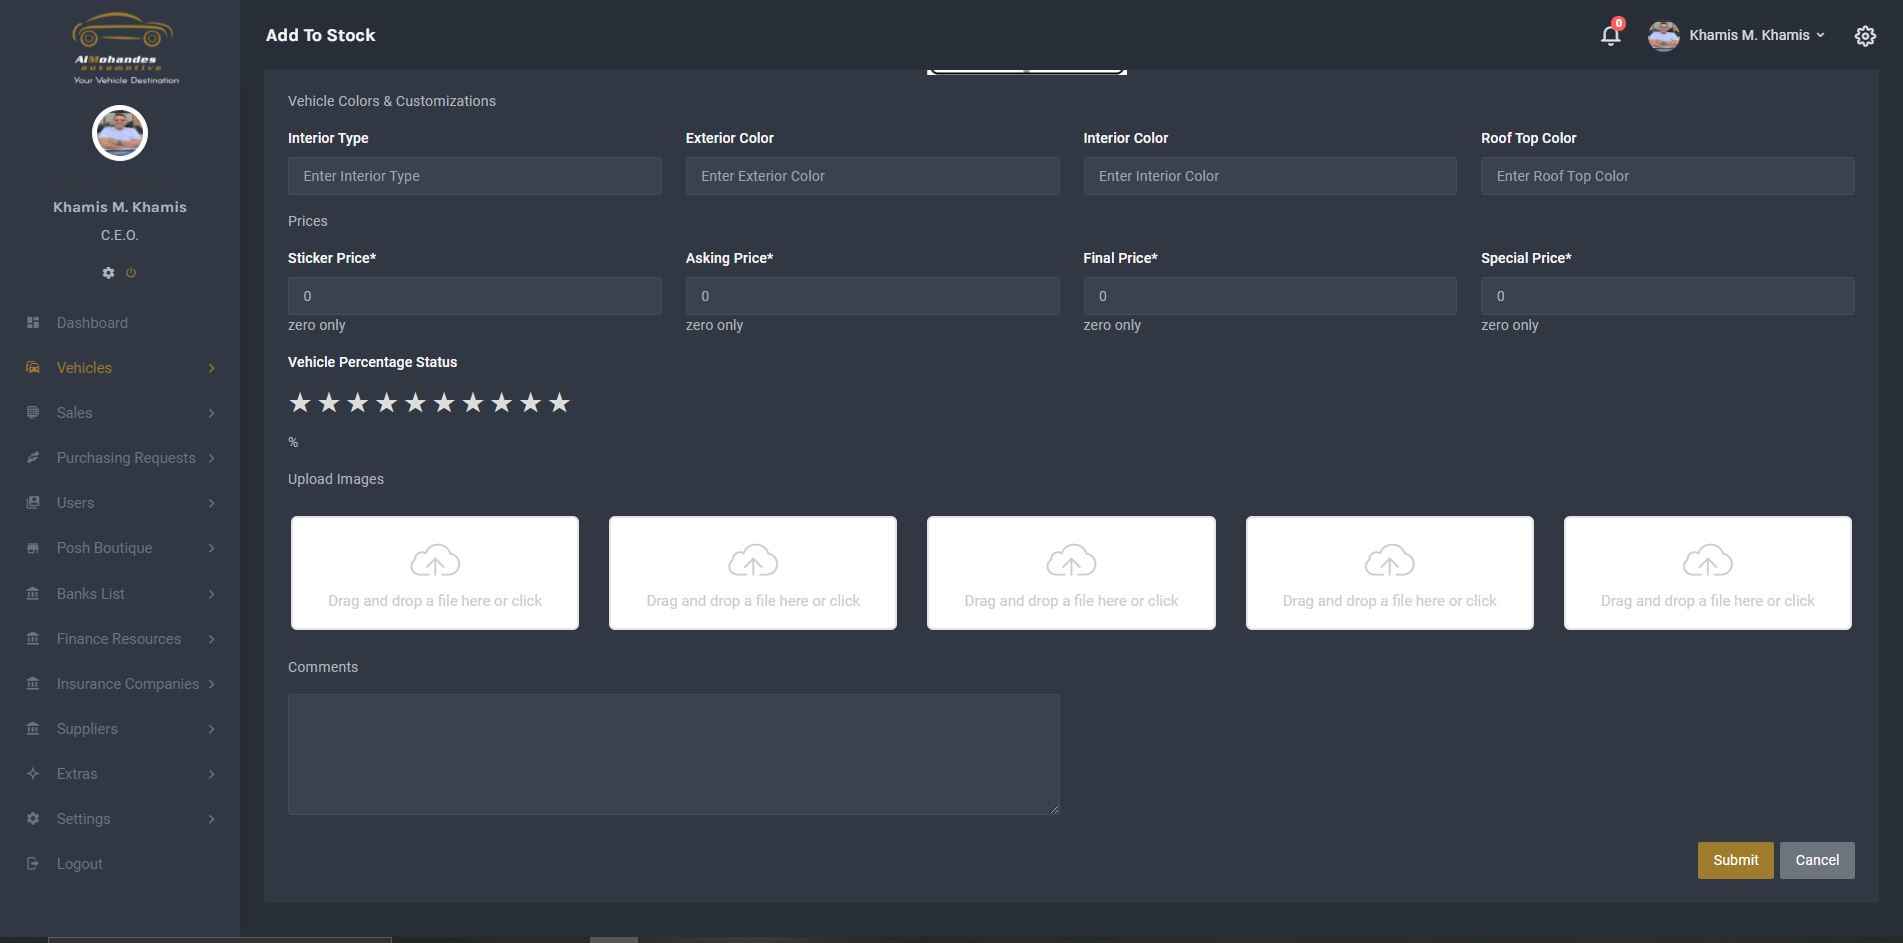Set vehicle status to tenth star
This screenshot has height=943, width=1903.
[x=560, y=403]
